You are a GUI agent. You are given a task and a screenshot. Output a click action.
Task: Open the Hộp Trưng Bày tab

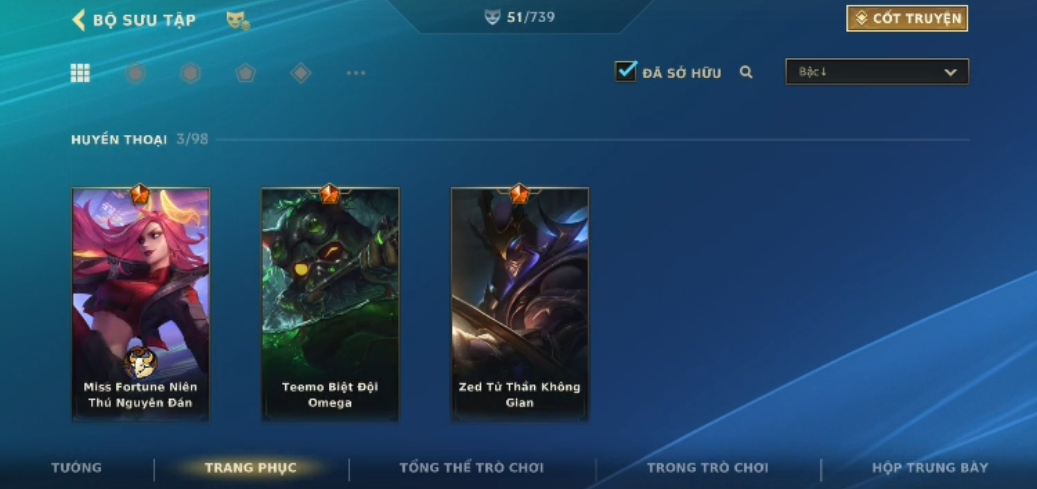point(930,468)
